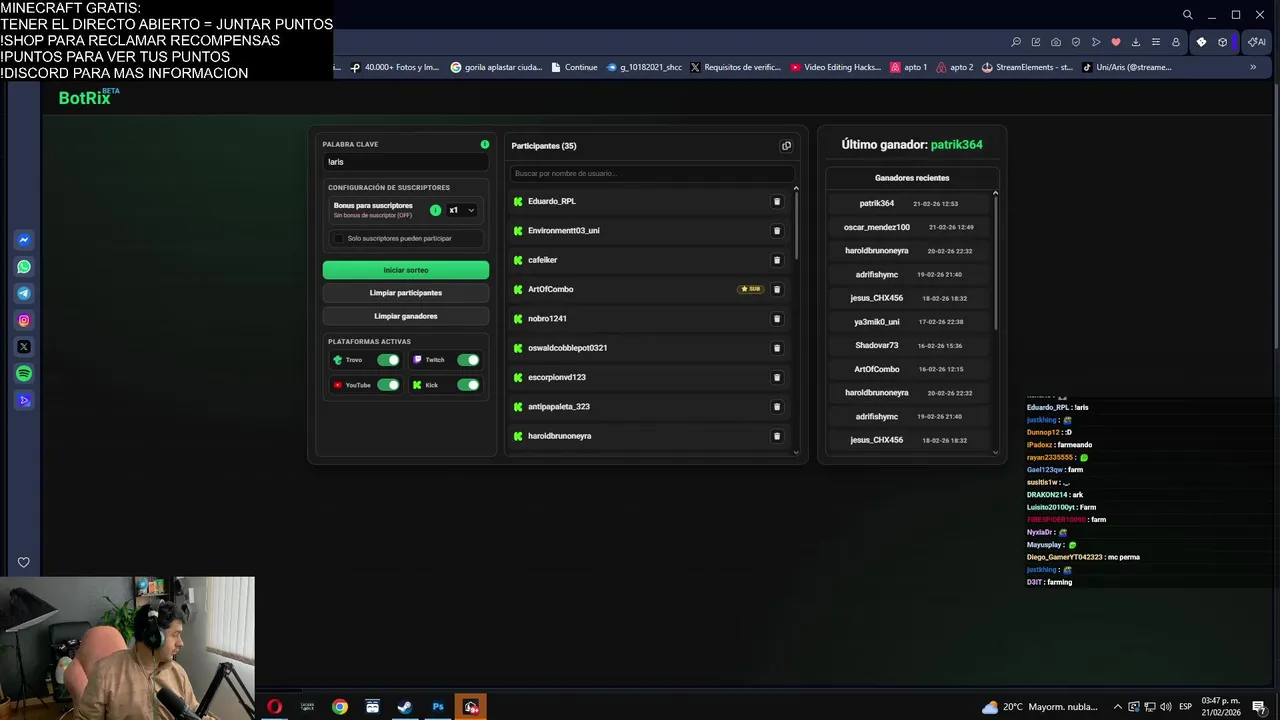Image resolution: width=1280 pixels, height=720 pixels.
Task: Remove oswaldcobblepot0321 via trash icon
Action: (777, 348)
